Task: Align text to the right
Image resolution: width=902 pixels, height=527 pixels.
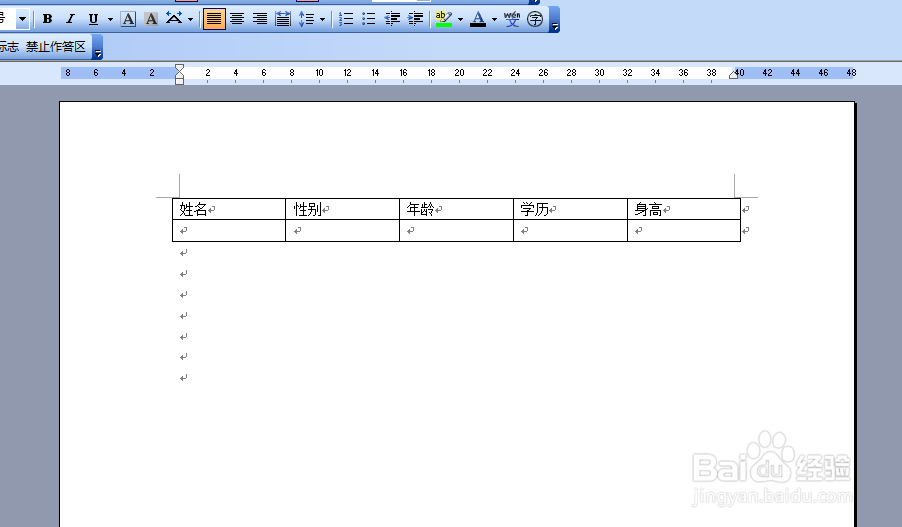Action: click(x=260, y=19)
